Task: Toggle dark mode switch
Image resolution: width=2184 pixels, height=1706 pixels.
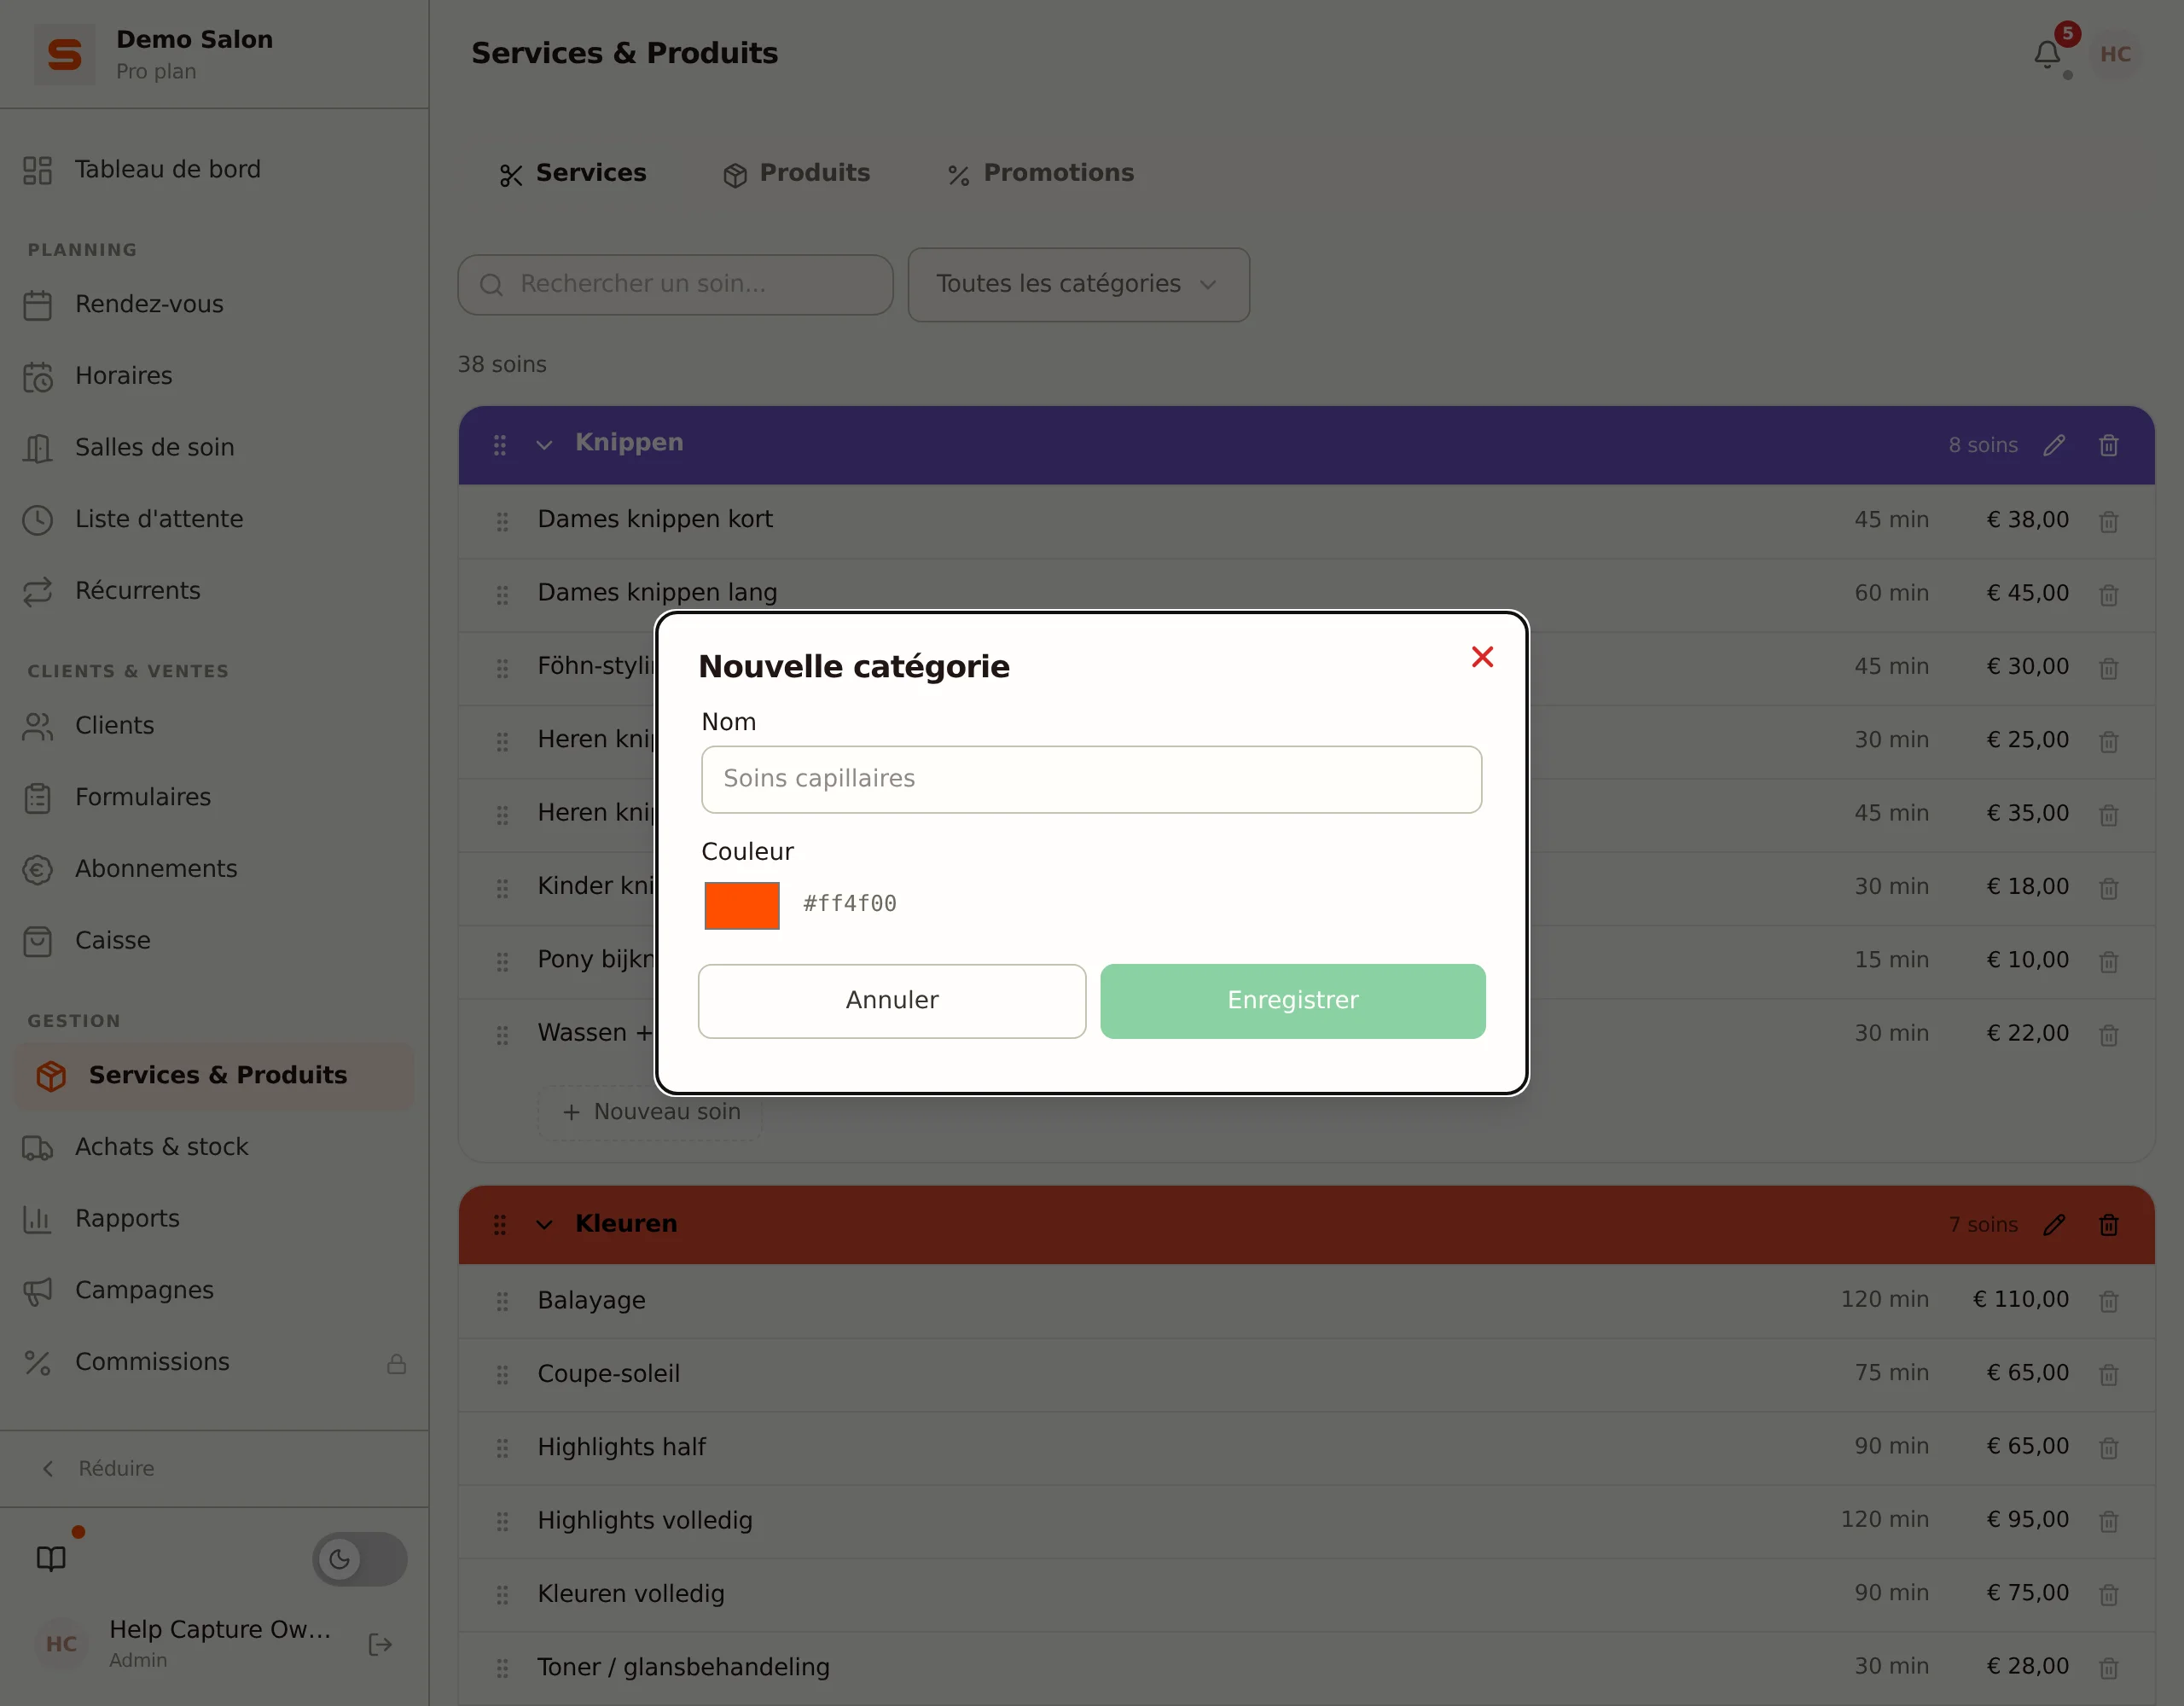Action: 360,1558
